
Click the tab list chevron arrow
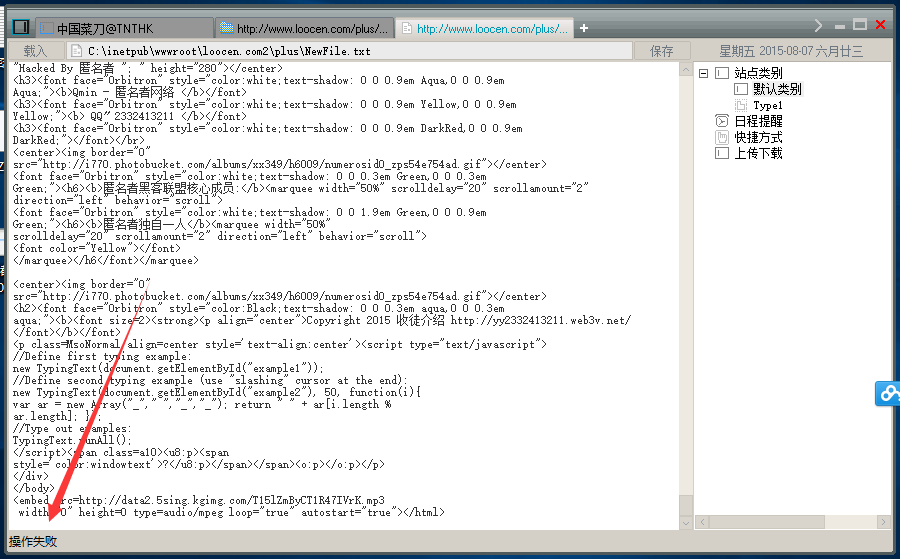pos(818,26)
